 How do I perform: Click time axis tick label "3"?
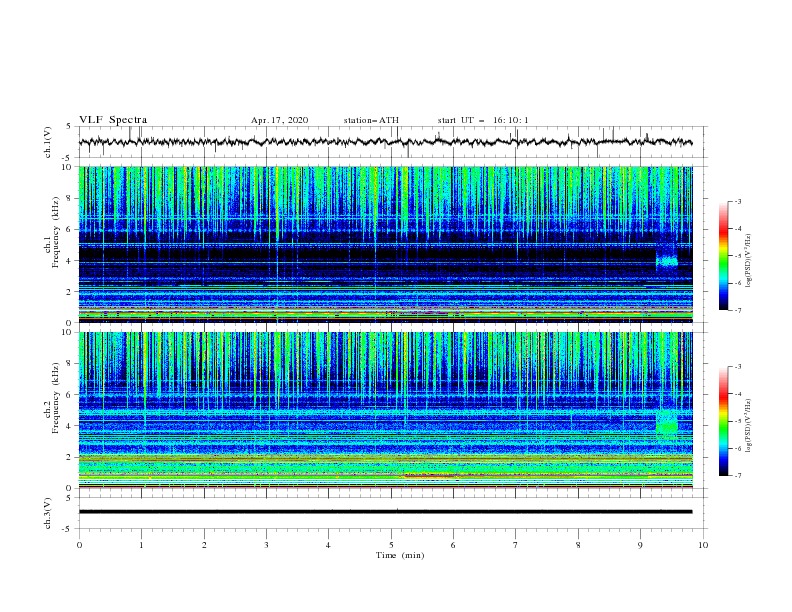click(x=266, y=545)
